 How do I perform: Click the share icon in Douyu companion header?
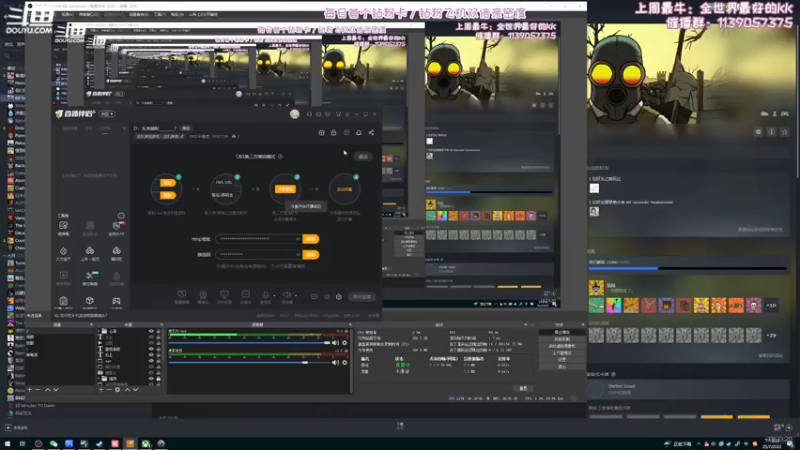coord(371,133)
